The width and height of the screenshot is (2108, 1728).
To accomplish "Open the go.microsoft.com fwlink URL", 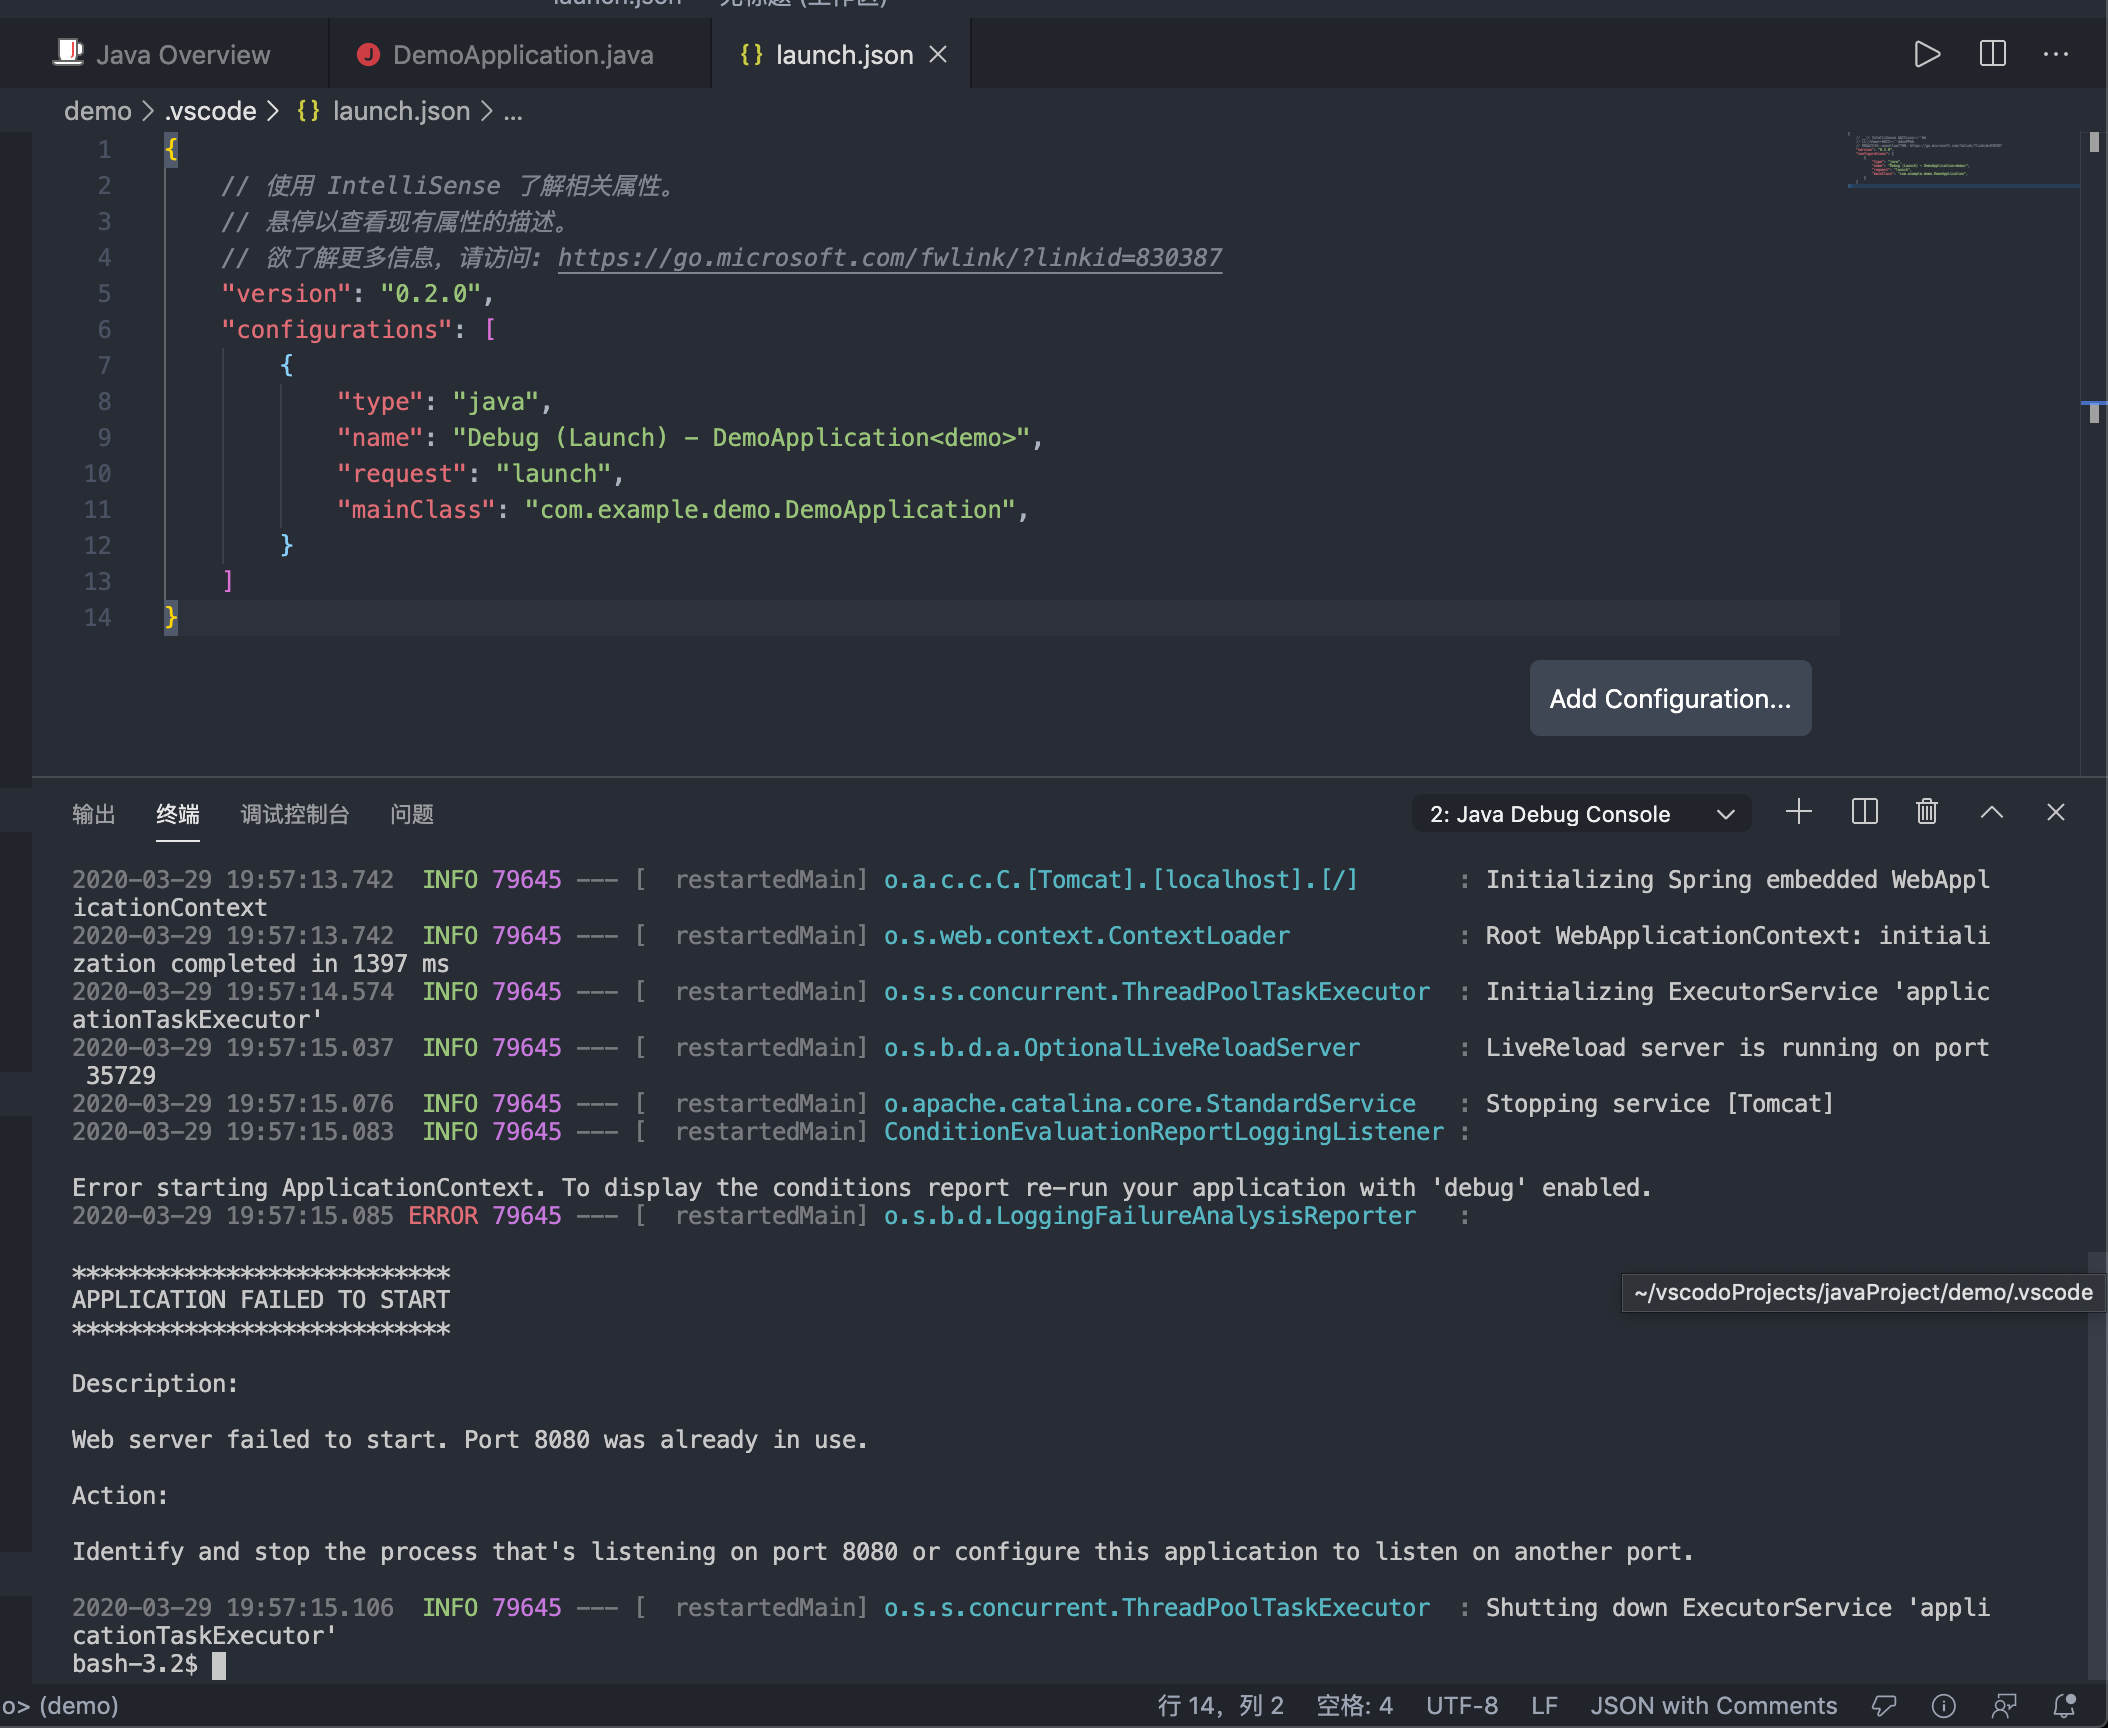I will (x=889, y=258).
